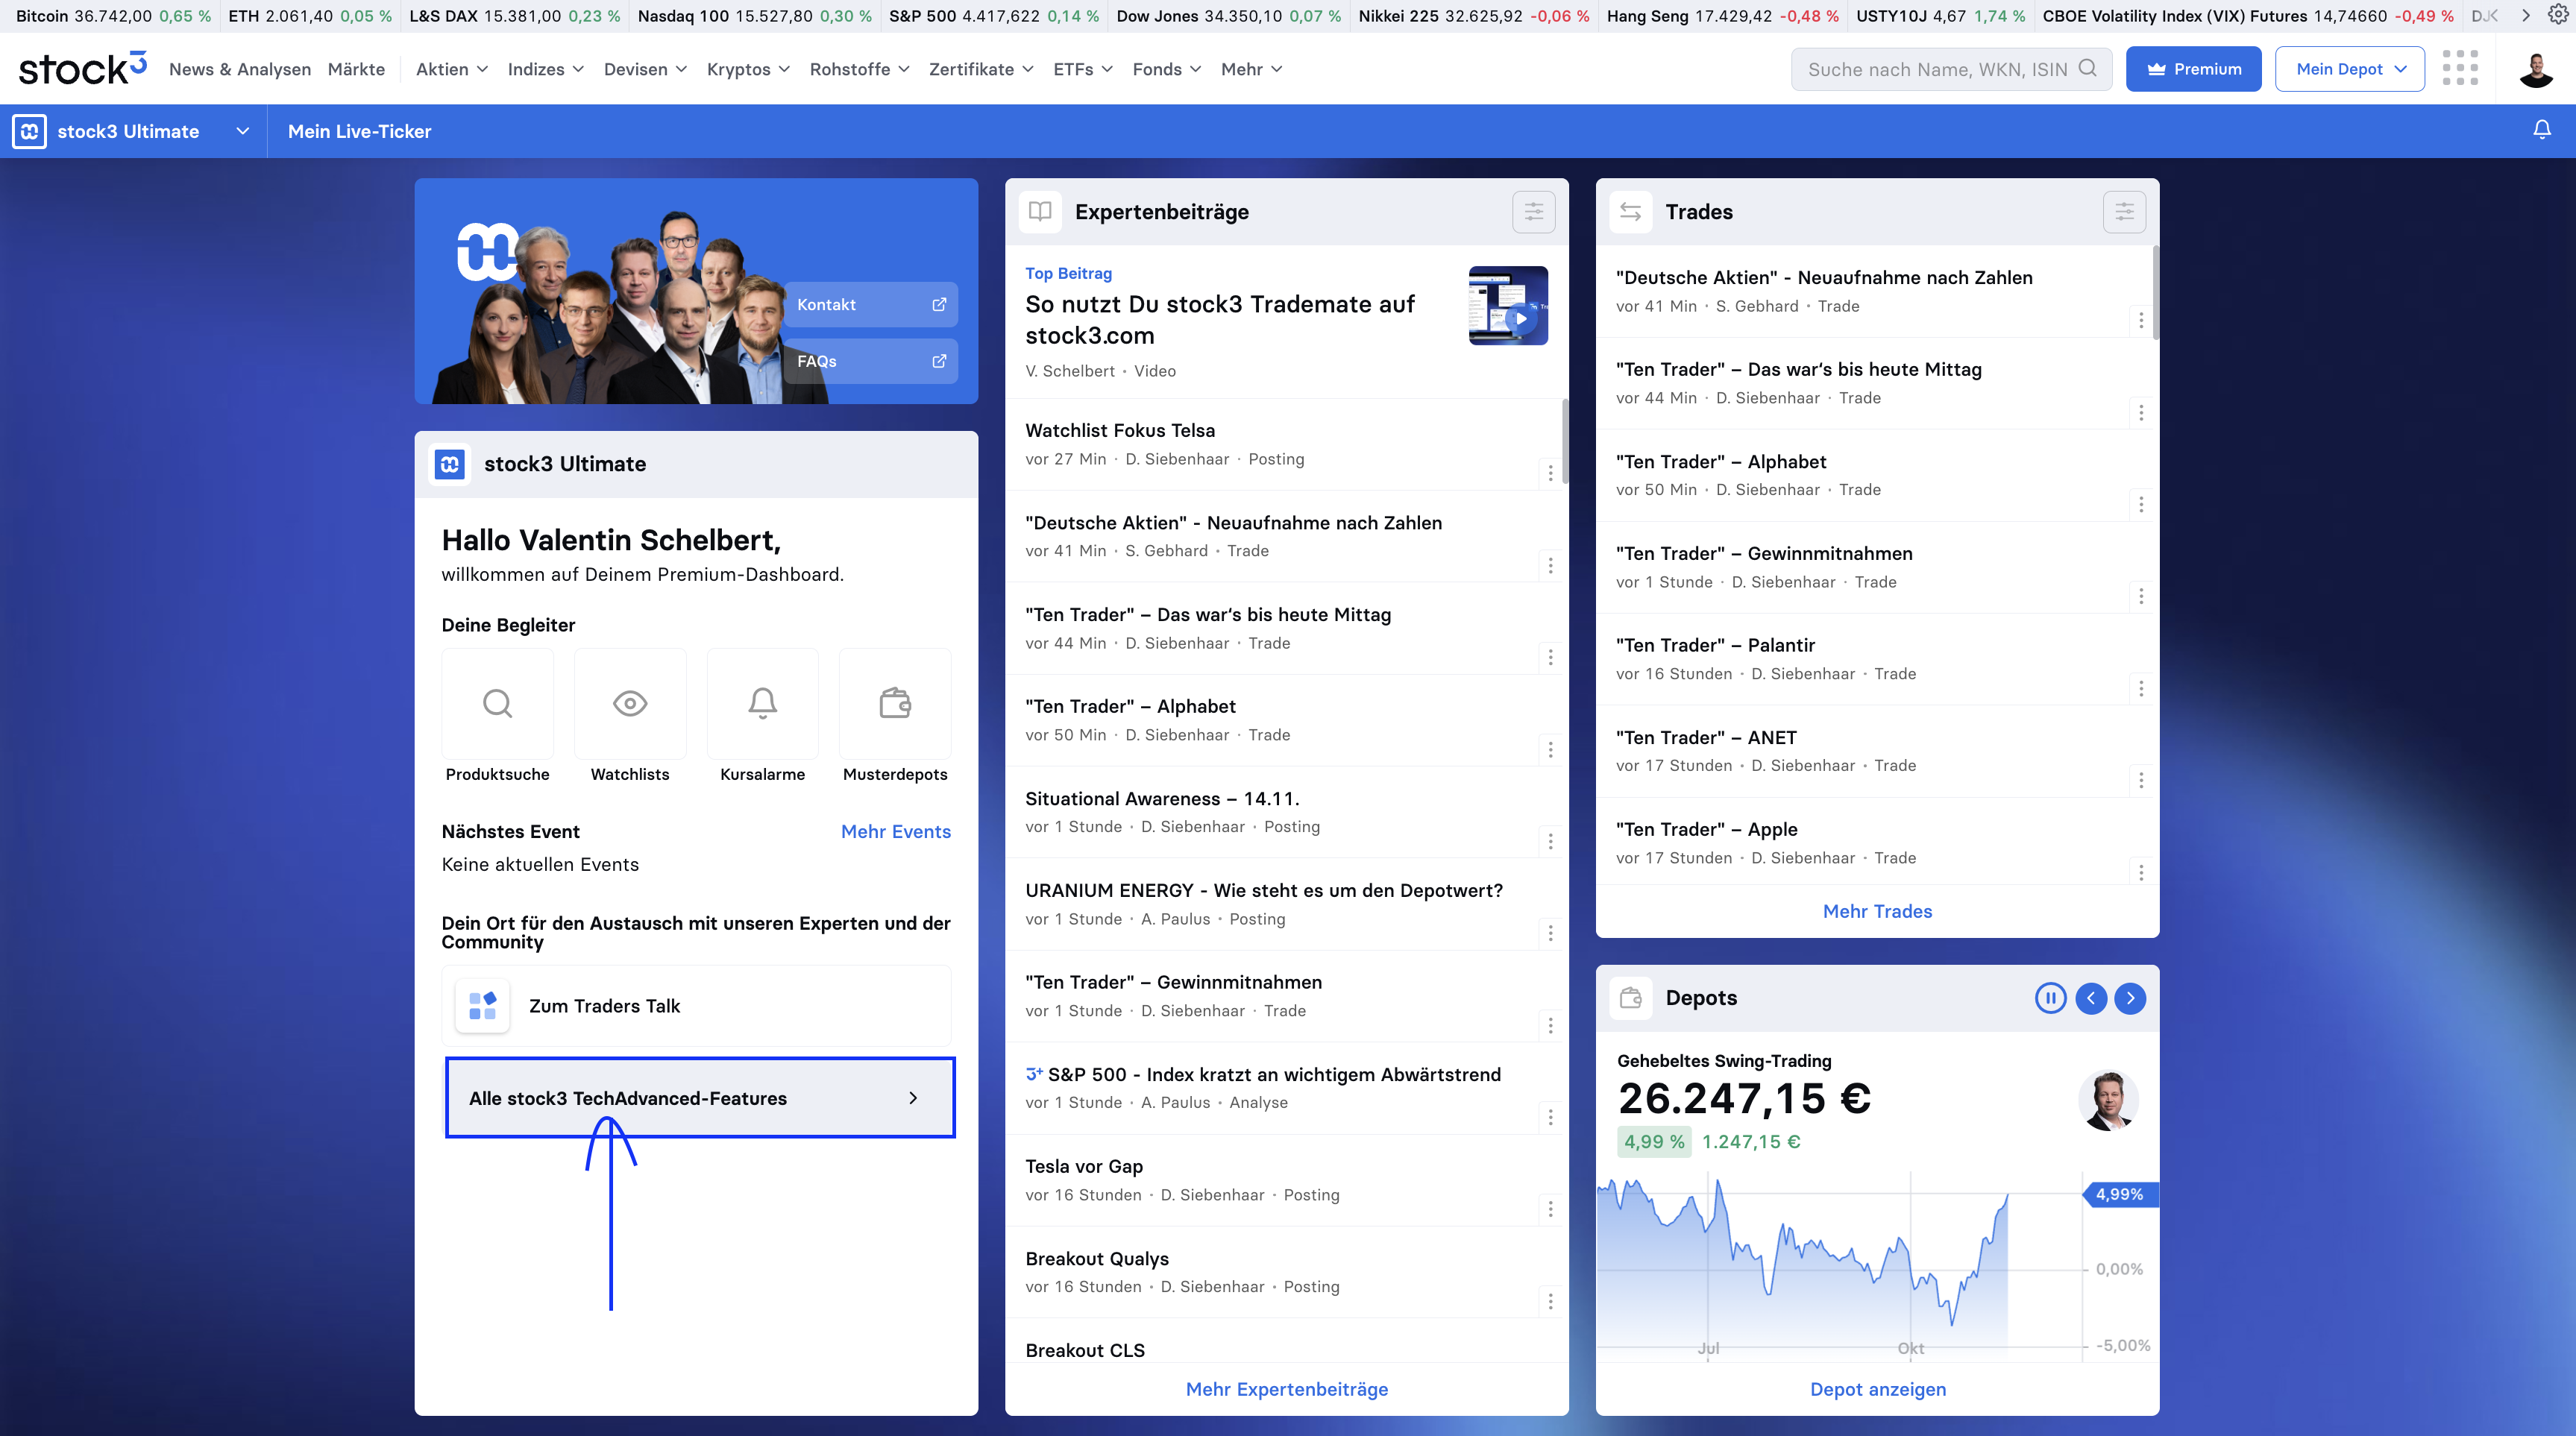
Task: Open Expertenbeiträge filter settings icon
Action: tap(1533, 211)
